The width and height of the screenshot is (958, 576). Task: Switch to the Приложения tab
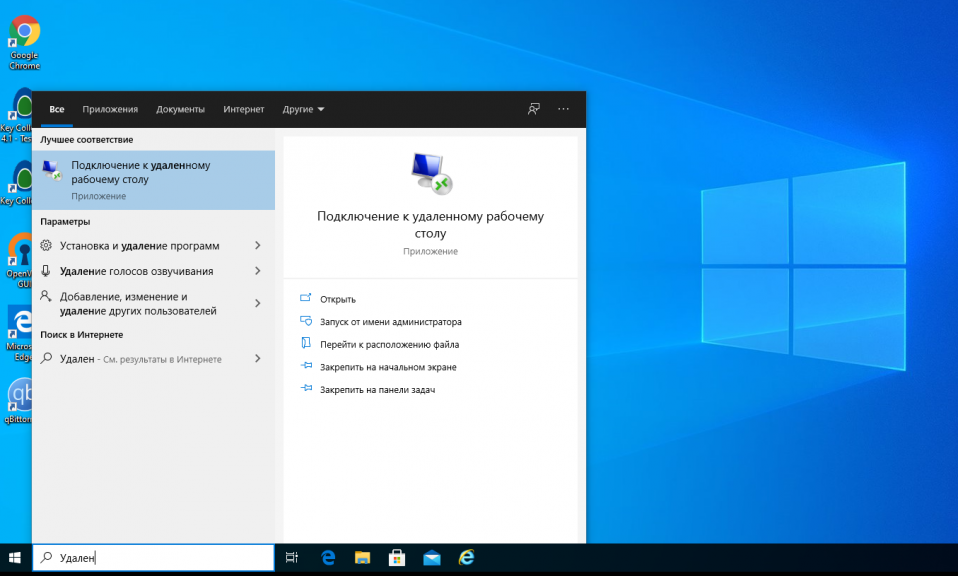point(110,109)
